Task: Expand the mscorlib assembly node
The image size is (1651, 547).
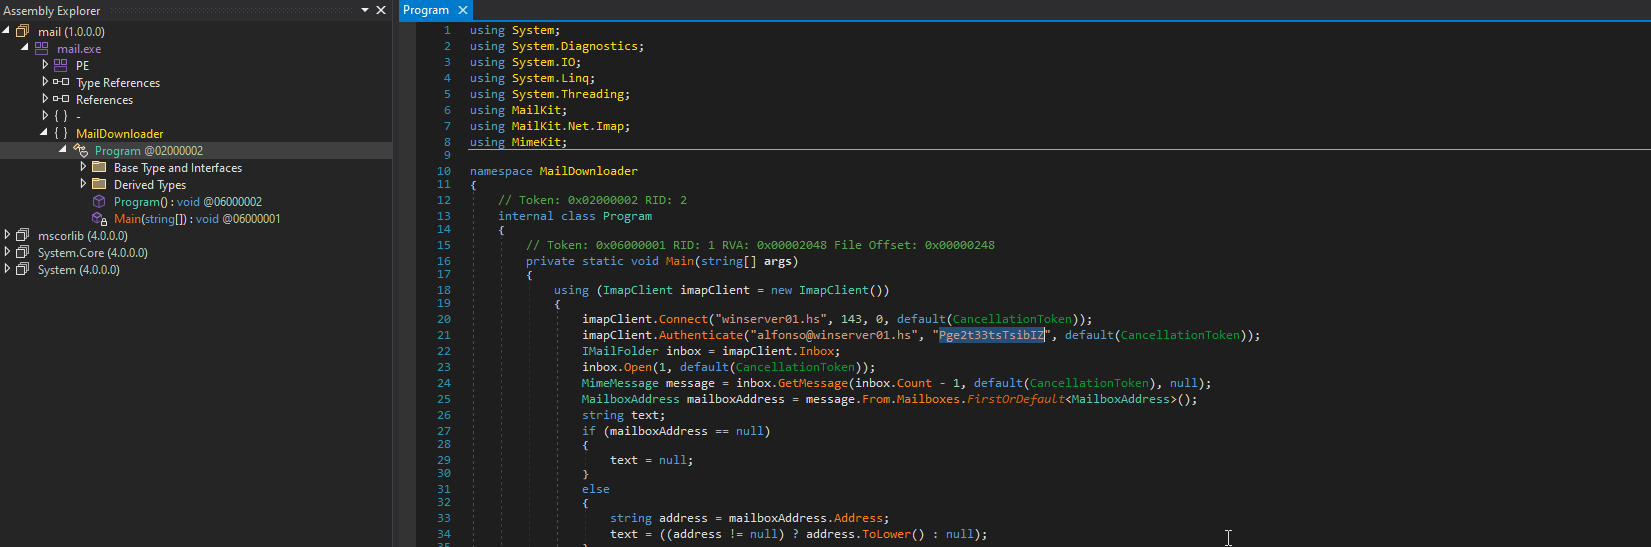Action: coord(7,235)
